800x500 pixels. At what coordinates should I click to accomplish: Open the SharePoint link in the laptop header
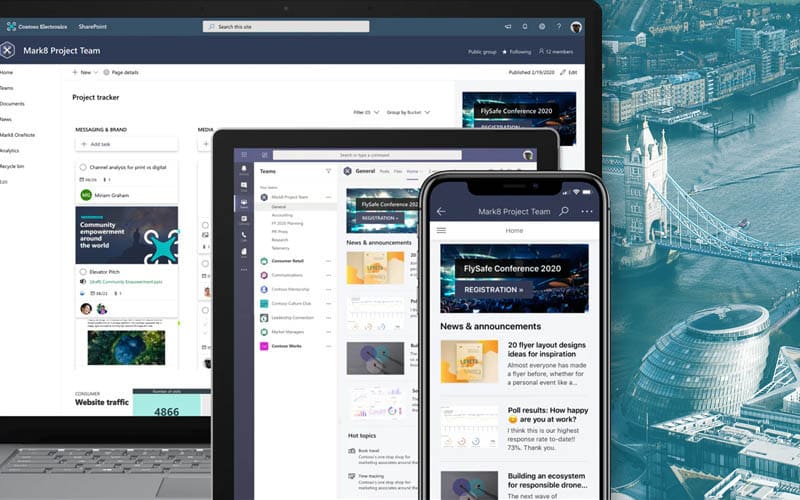(x=93, y=27)
